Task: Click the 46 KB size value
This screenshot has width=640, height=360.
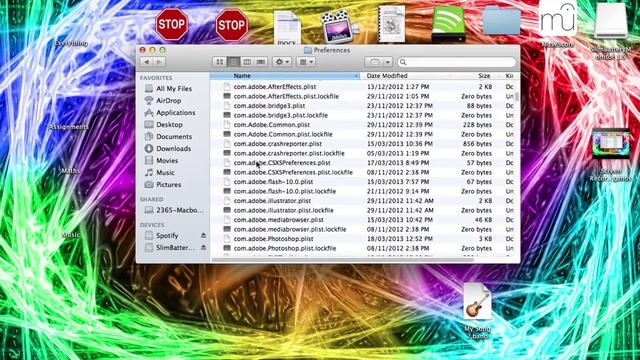Action: [x=483, y=220]
